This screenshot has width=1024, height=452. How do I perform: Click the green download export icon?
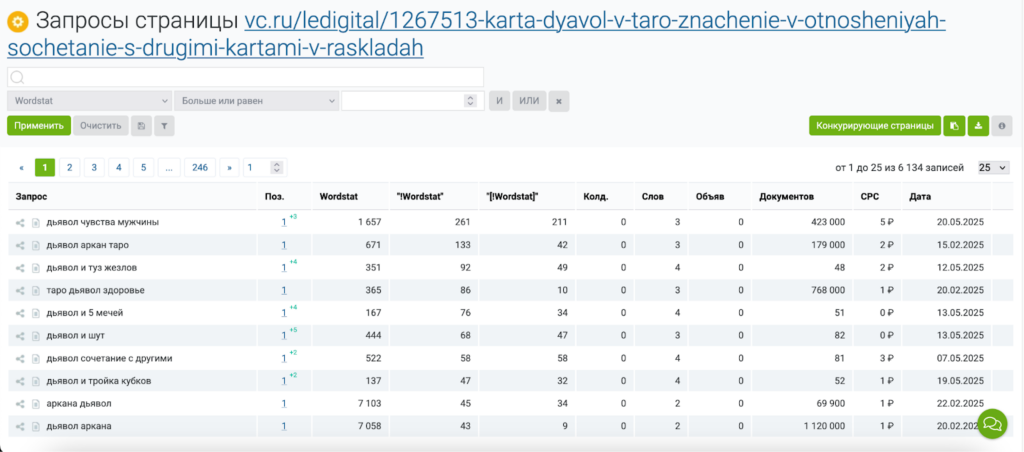pyautogui.click(x=978, y=126)
